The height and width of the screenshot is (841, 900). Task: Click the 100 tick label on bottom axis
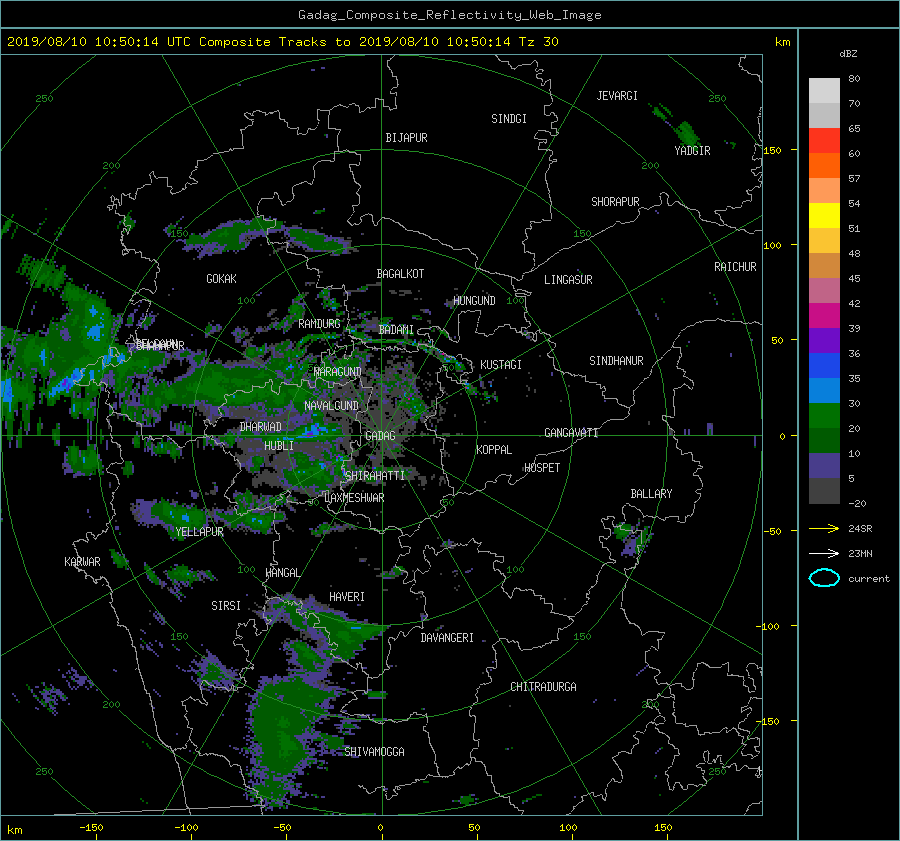(568, 827)
